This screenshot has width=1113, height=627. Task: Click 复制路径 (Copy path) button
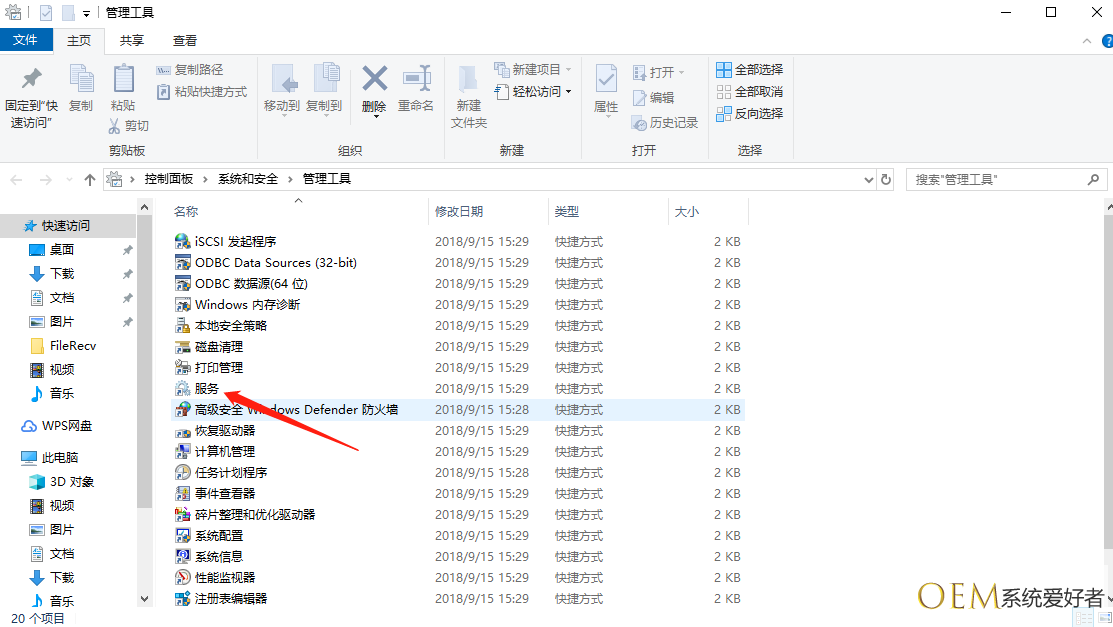click(190, 70)
